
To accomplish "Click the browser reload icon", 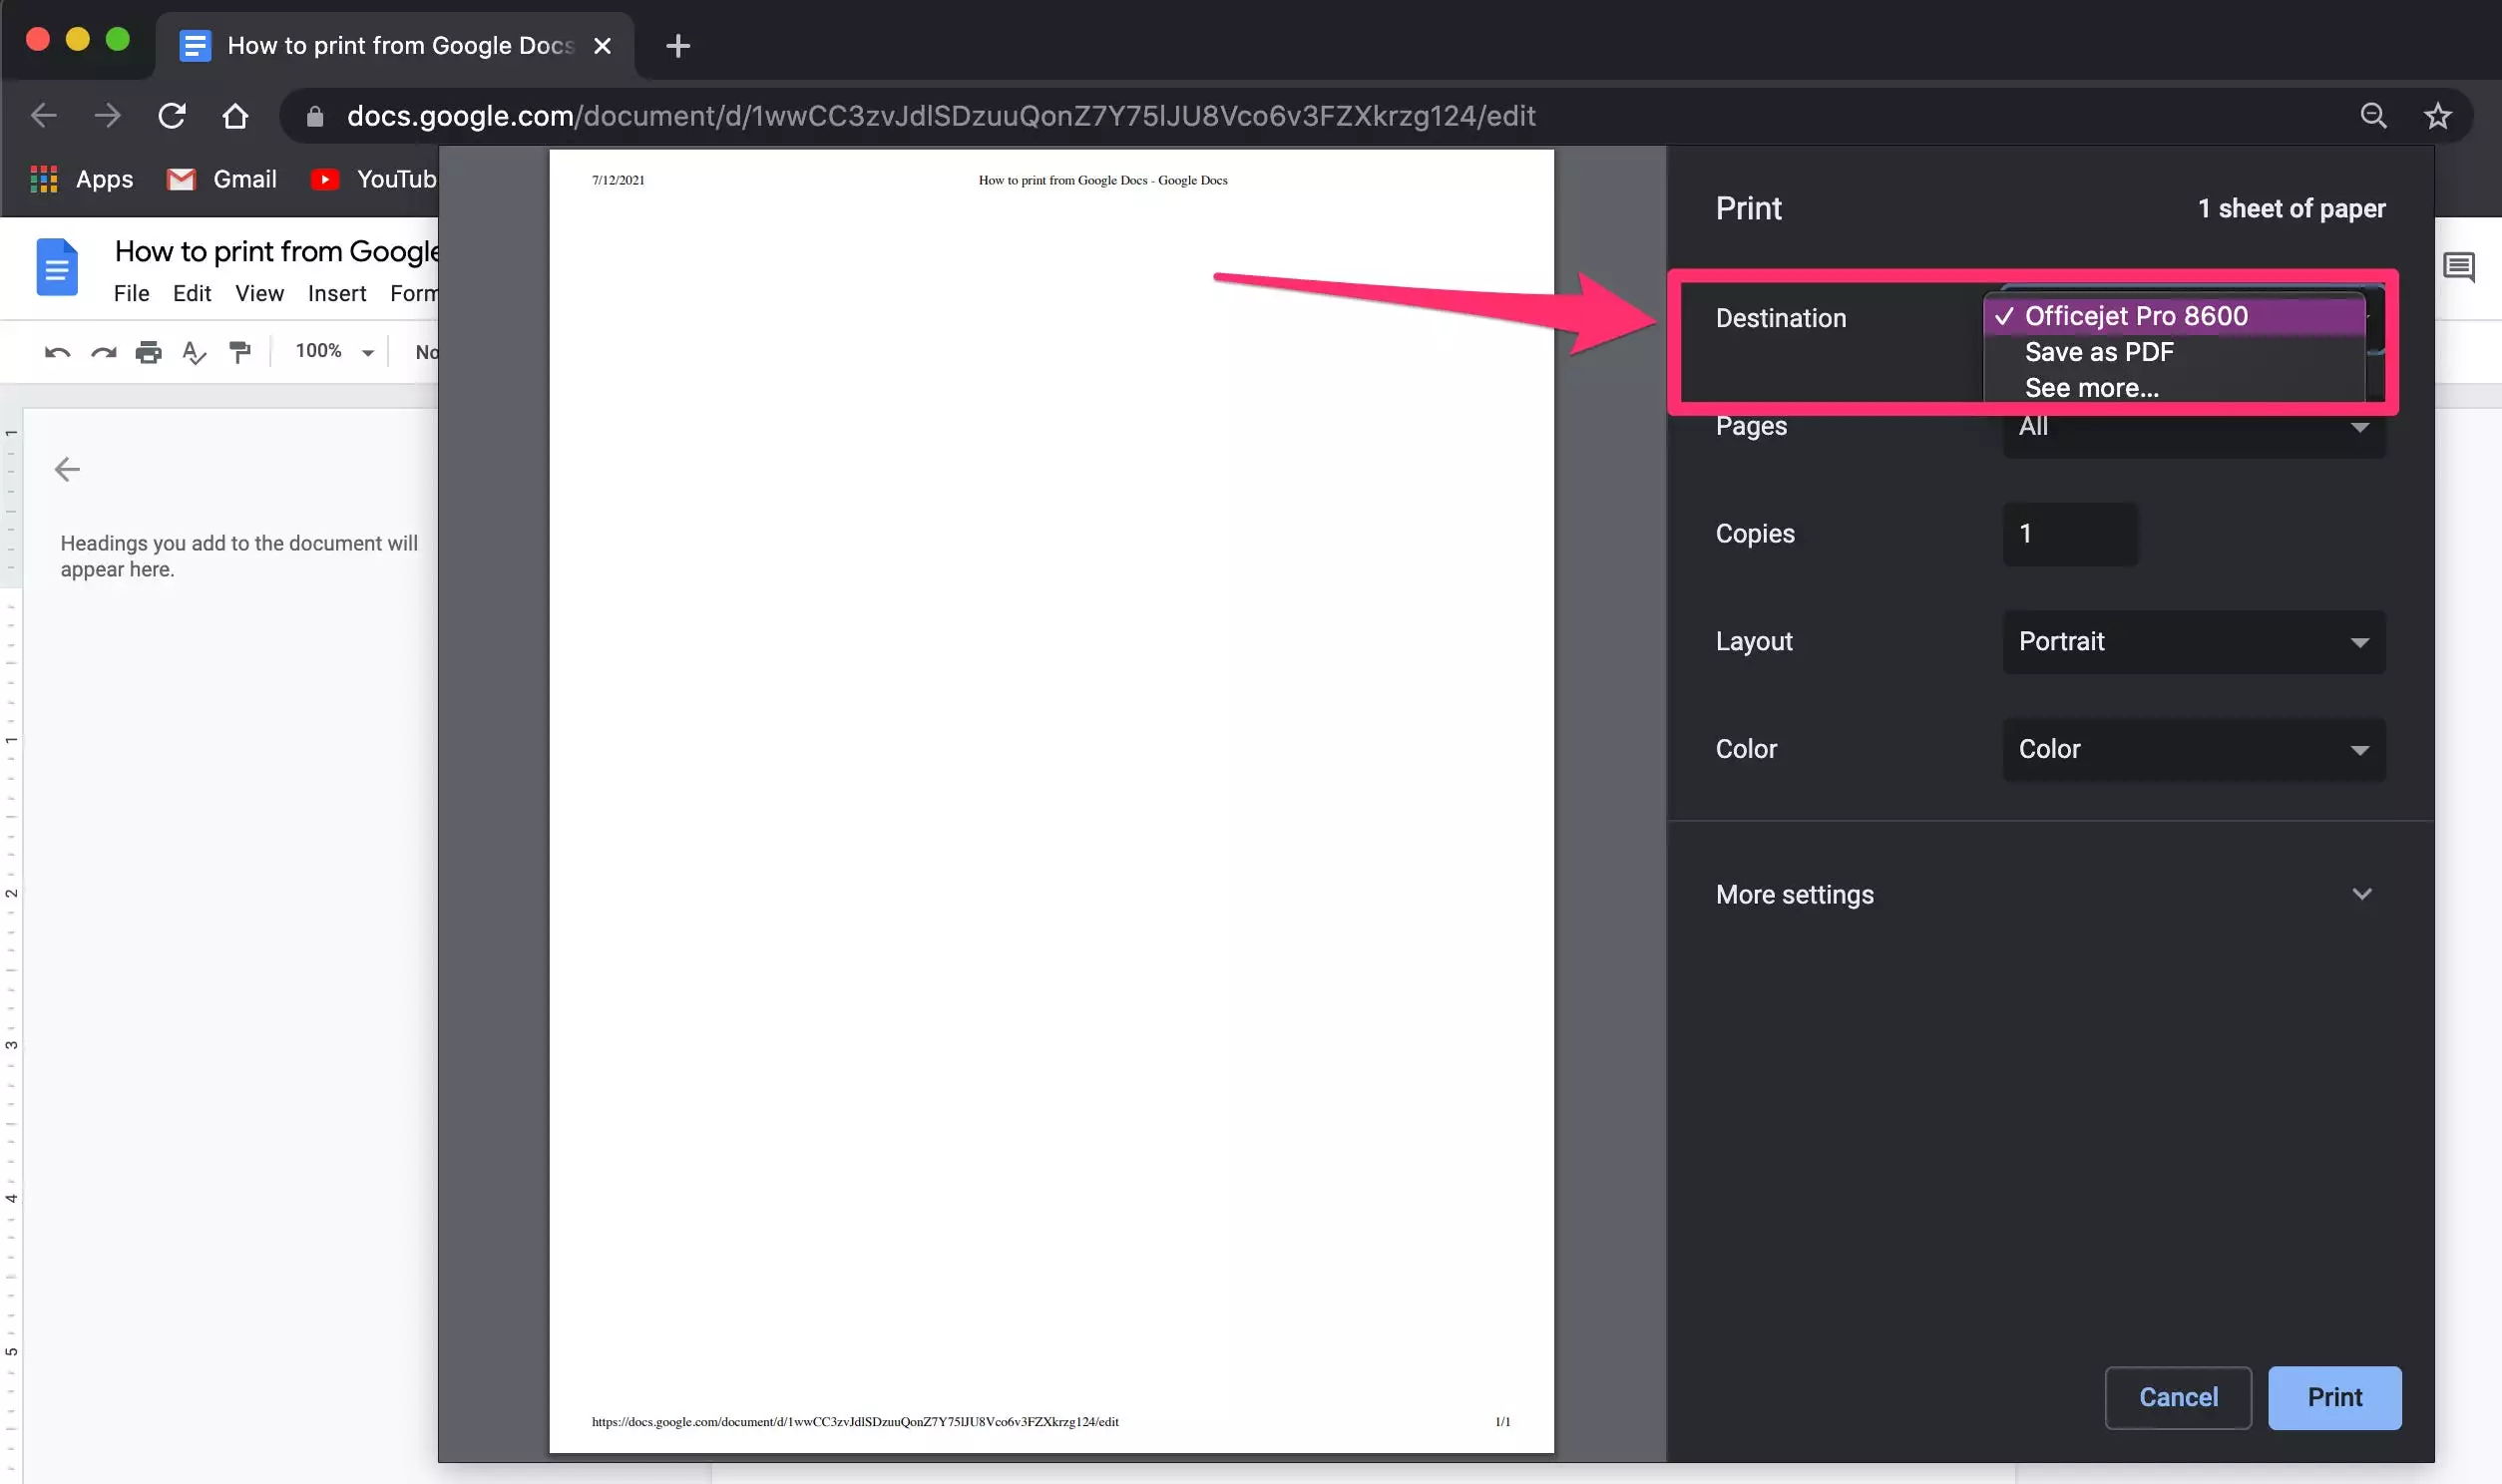I will [x=172, y=116].
